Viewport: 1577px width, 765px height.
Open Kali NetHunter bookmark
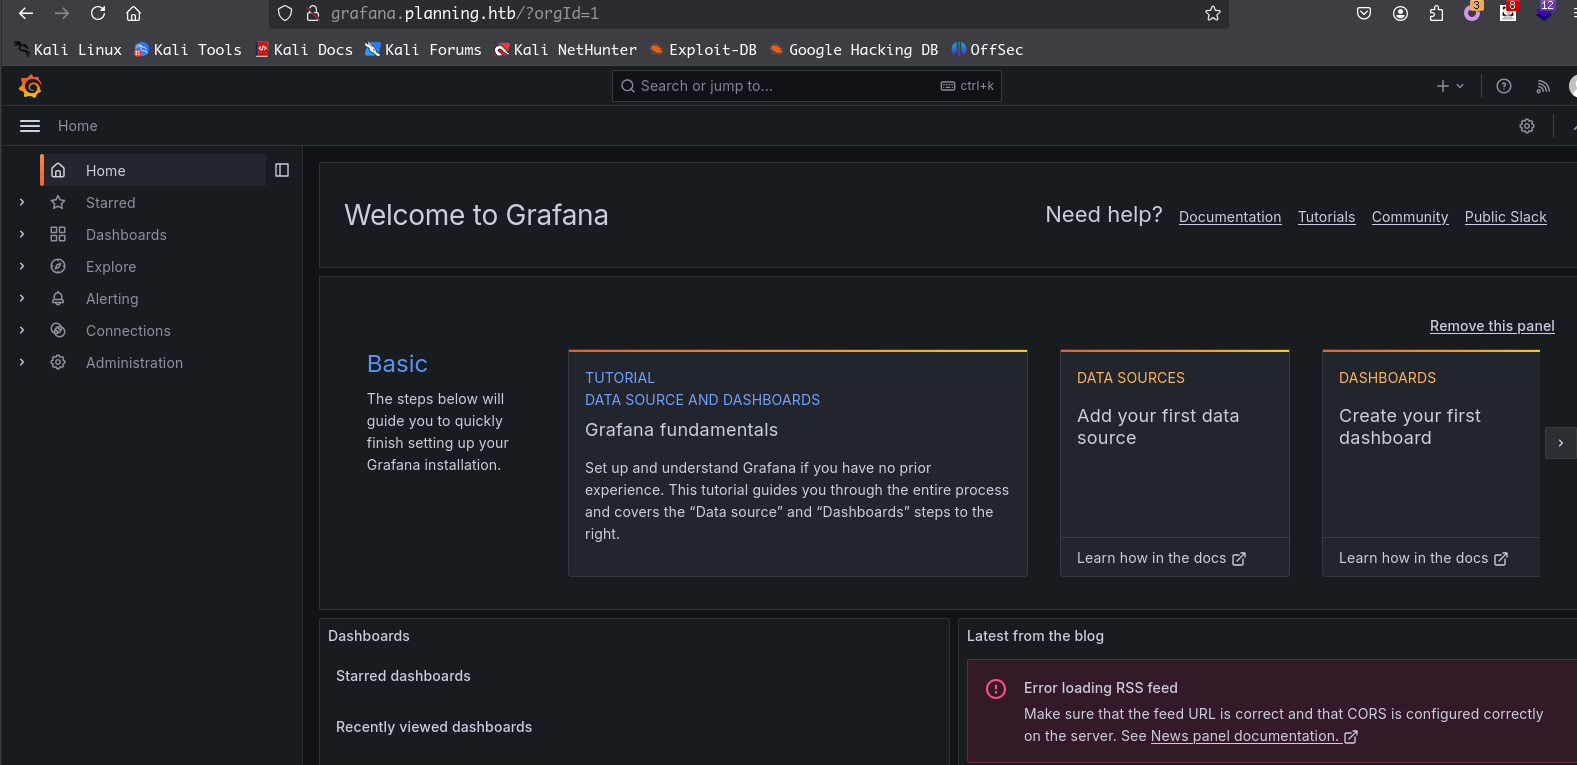point(566,49)
